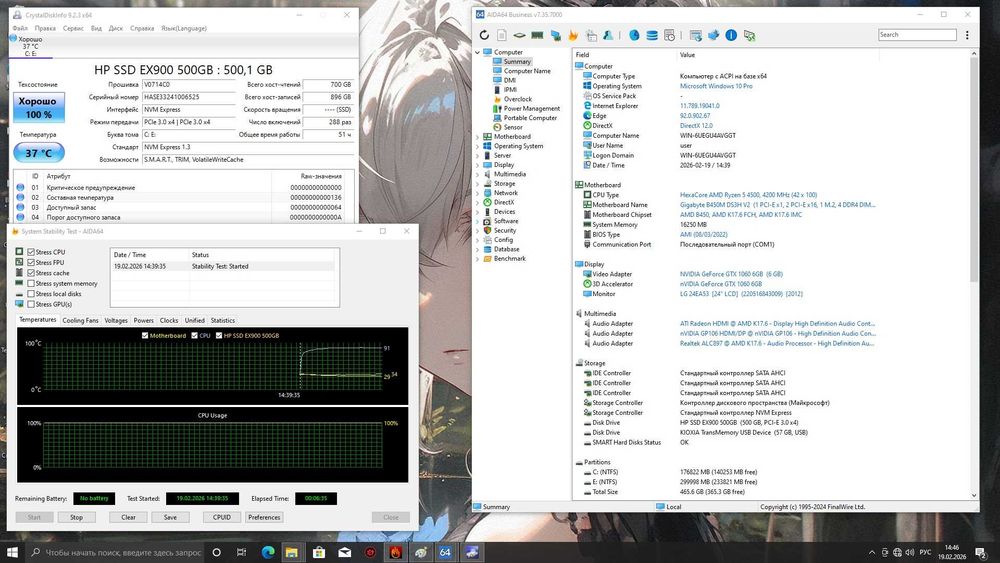Switch to the Statistics tab
Screen dimensions: 1000x563
[223, 321]
